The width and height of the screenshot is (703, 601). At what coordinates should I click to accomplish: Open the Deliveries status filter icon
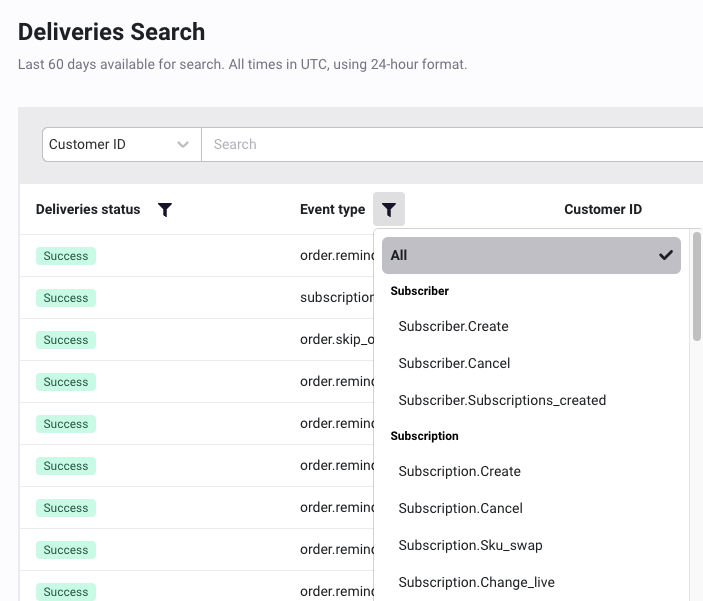165,209
